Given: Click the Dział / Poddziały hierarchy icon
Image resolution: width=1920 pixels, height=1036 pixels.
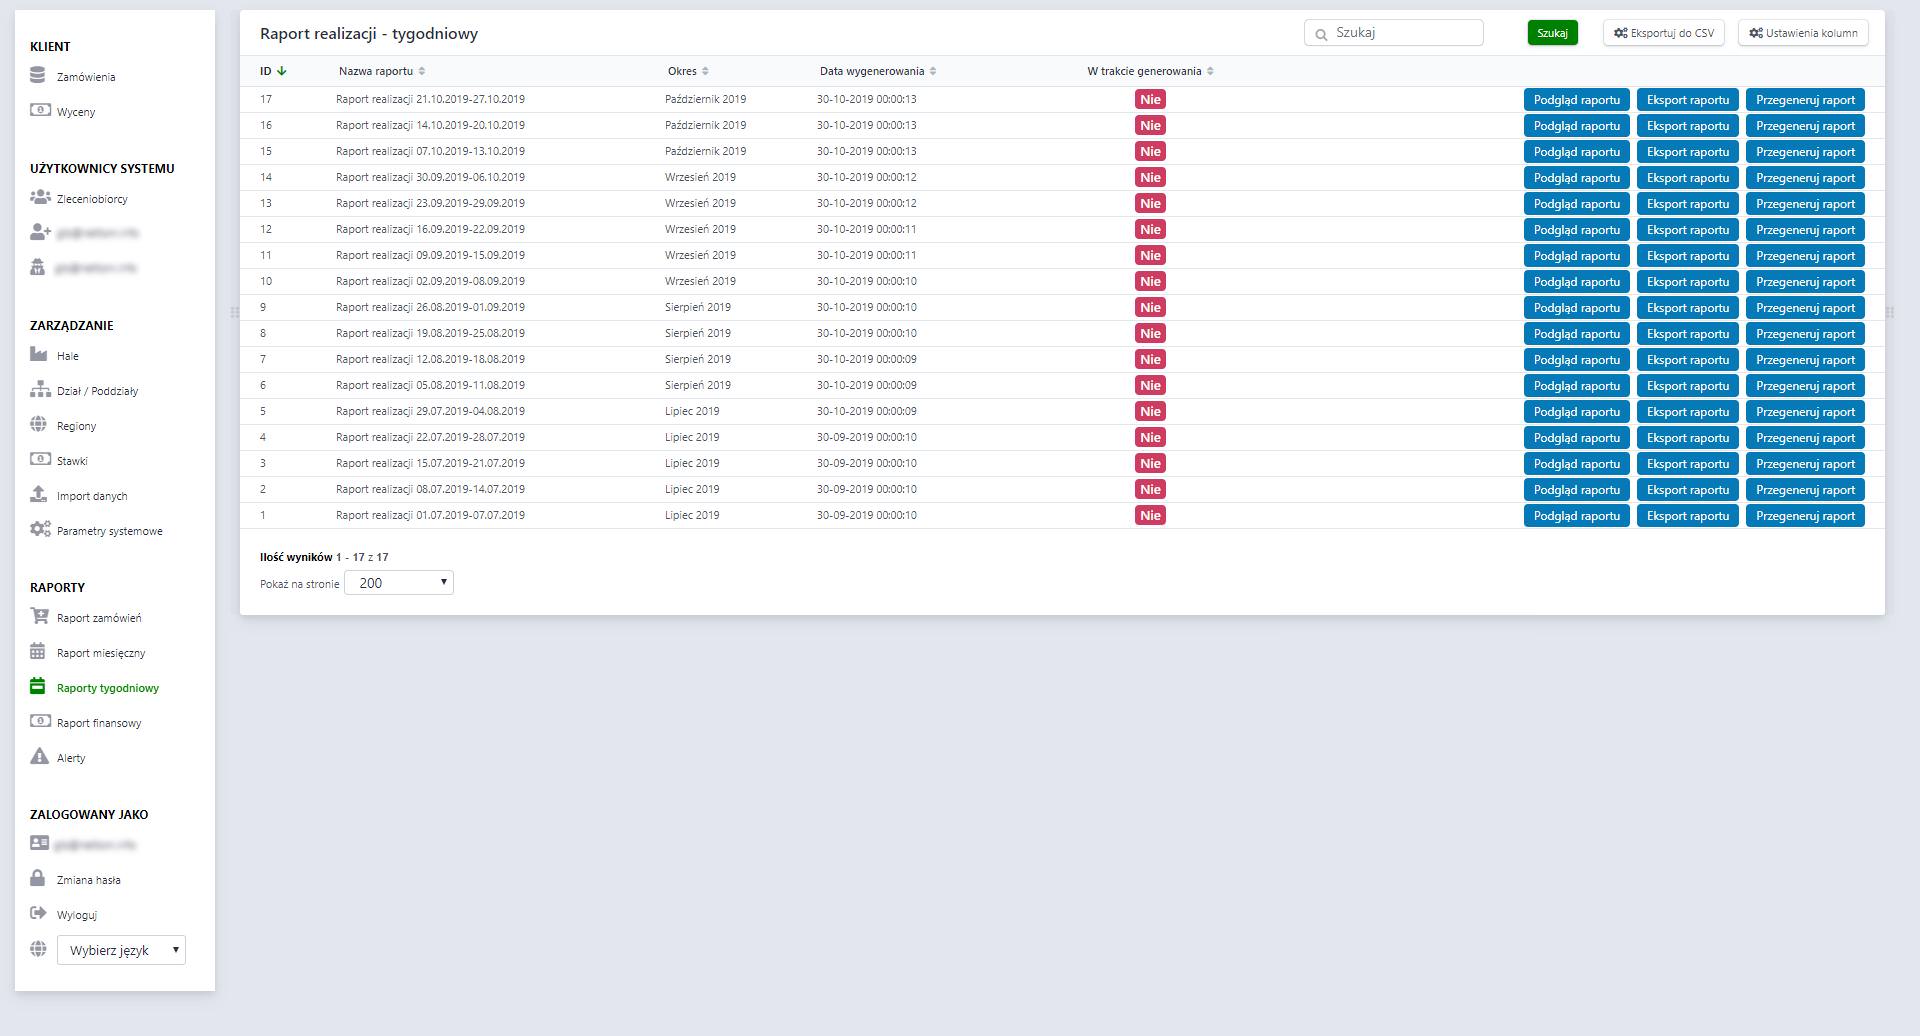Looking at the screenshot, I should click(40, 390).
